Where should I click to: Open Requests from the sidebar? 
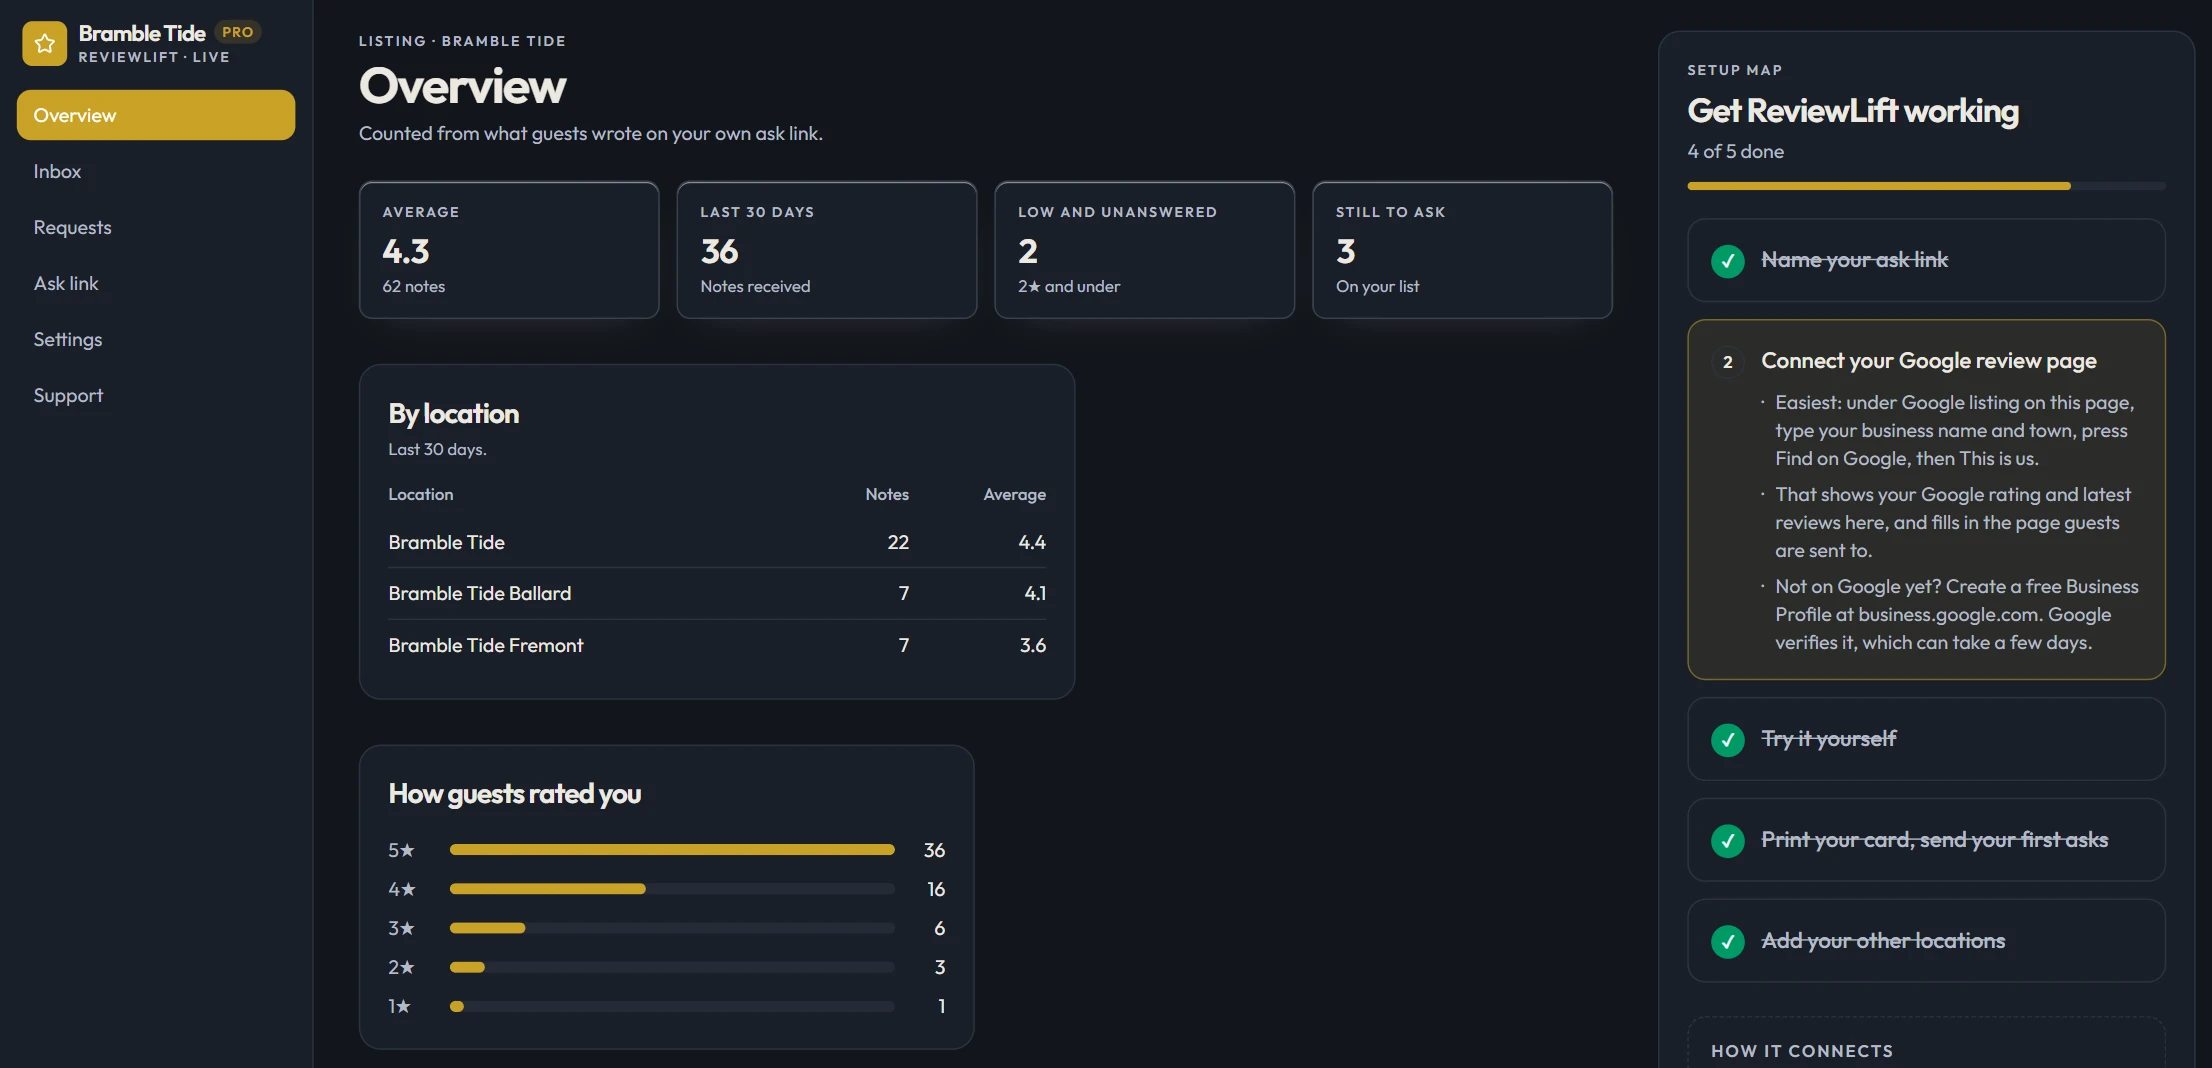coord(156,227)
